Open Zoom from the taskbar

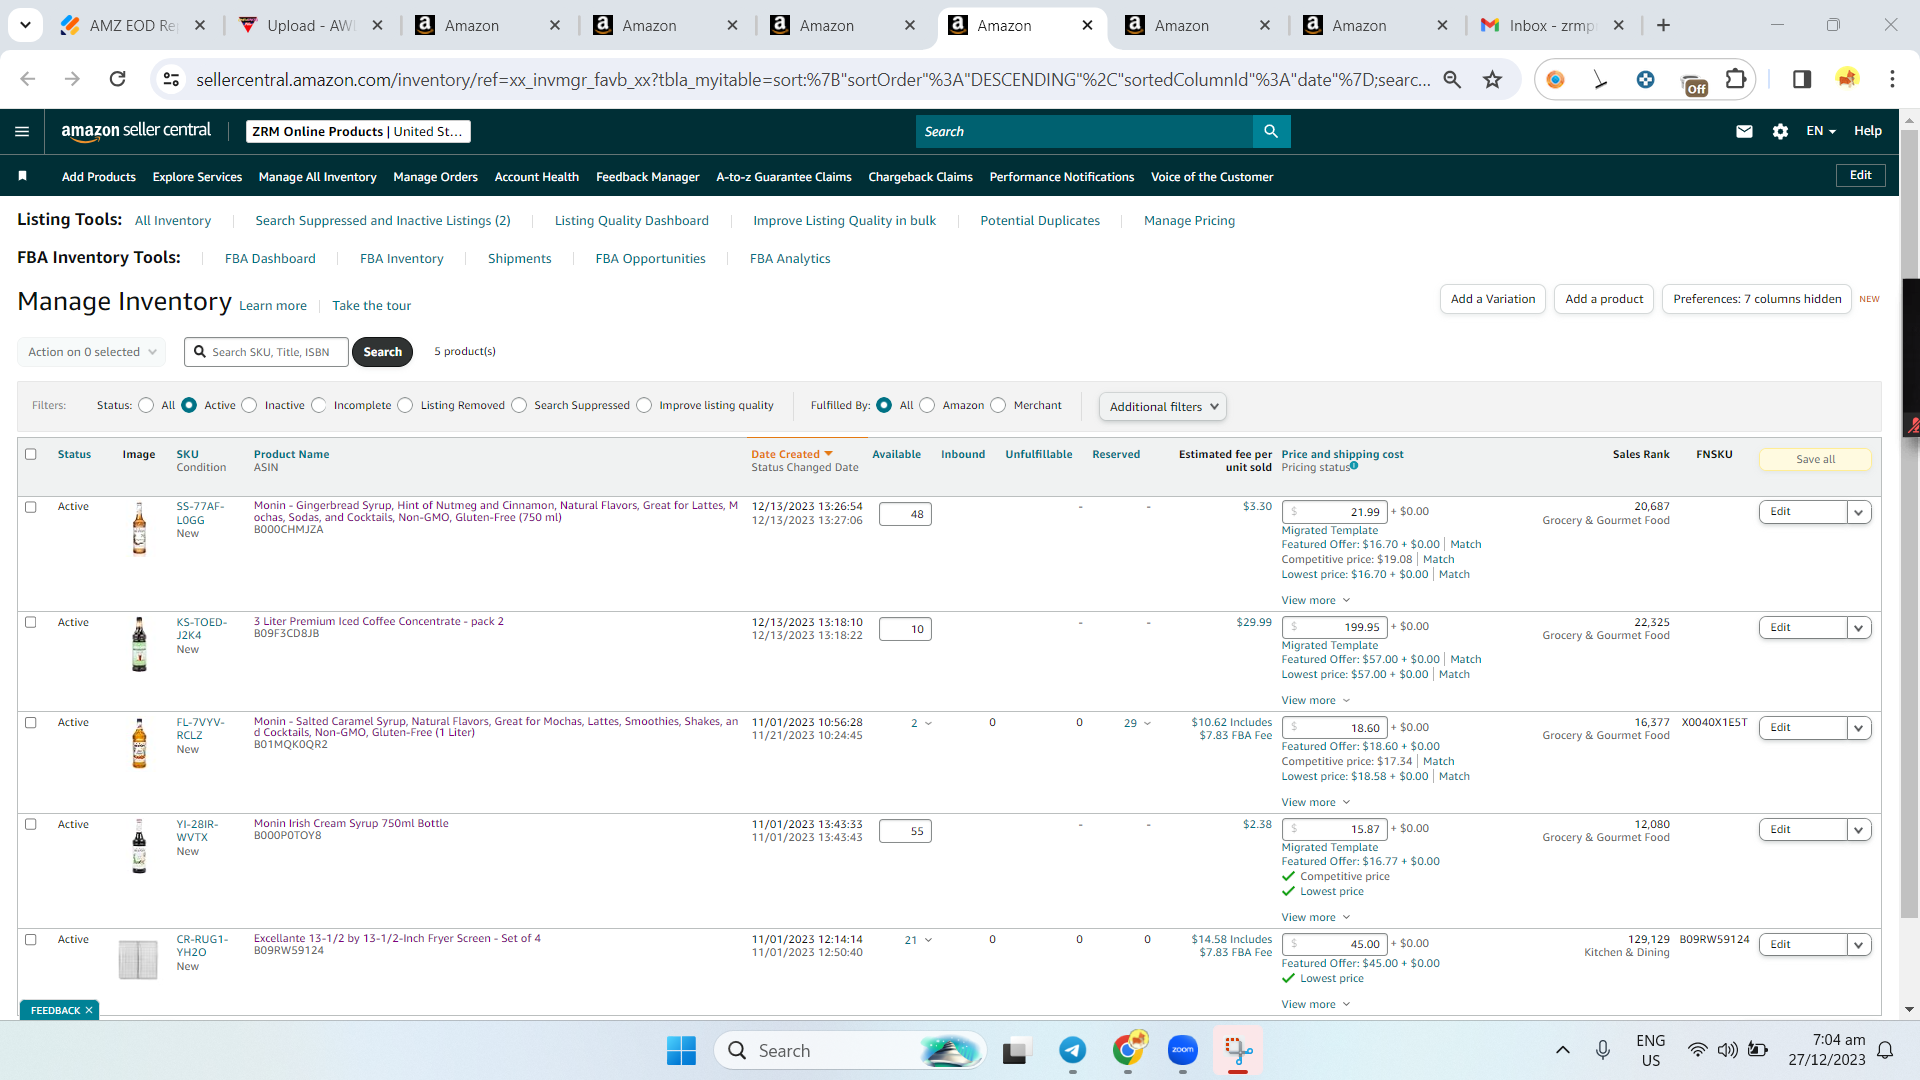tap(1183, 1050)
